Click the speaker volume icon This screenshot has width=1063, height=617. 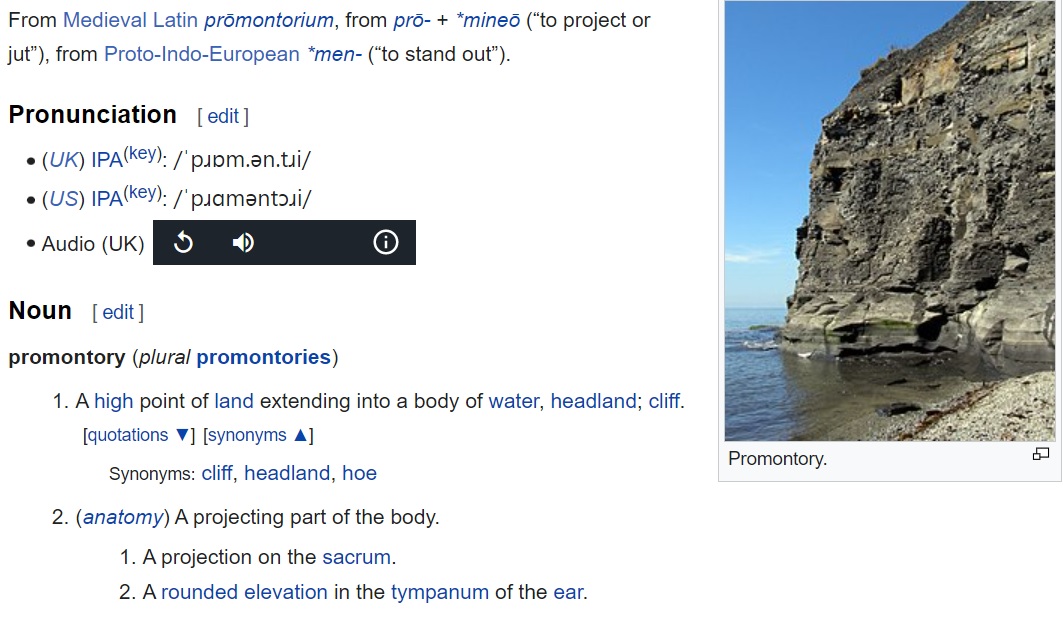point(243,243)
